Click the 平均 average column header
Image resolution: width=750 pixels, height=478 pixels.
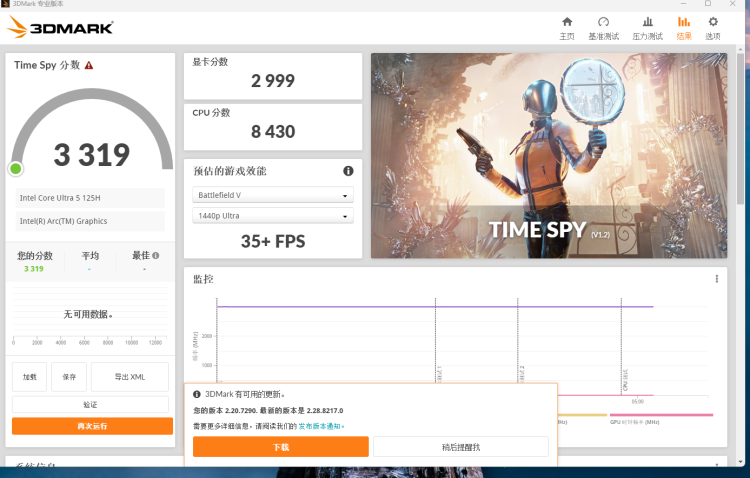click(x=90, y=256)
